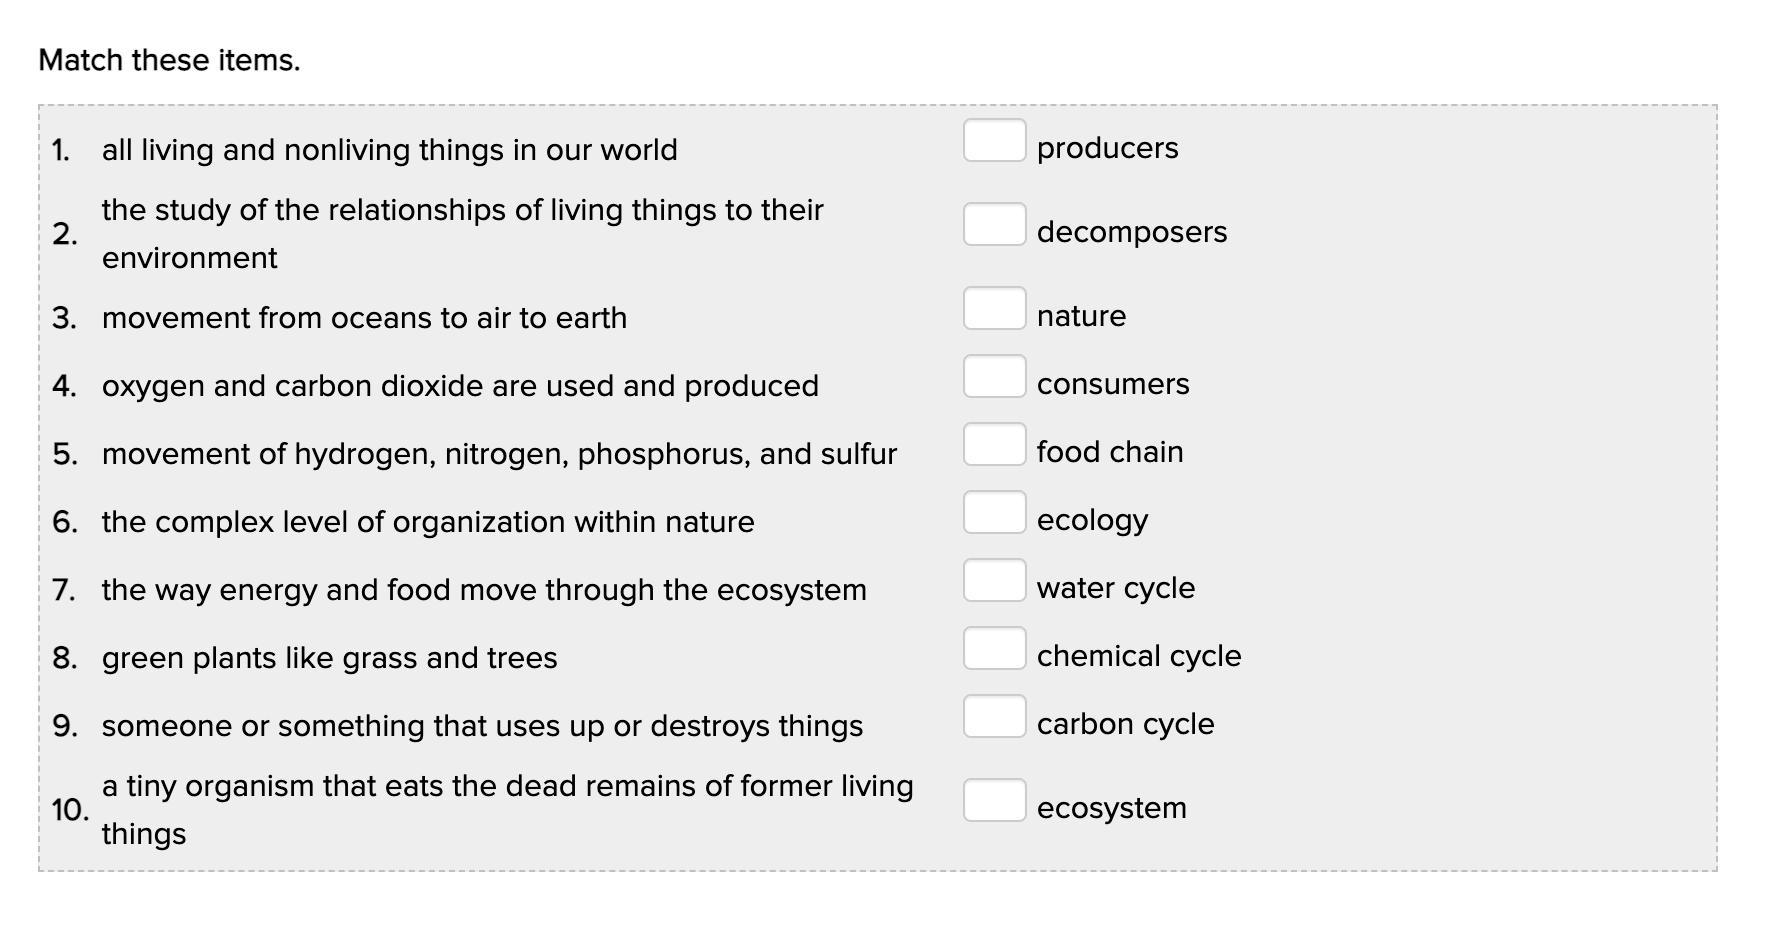Viewport: 1766px width, 936px height.
Task: Select the blank box next to ecosystem
Action: point(994,800)
